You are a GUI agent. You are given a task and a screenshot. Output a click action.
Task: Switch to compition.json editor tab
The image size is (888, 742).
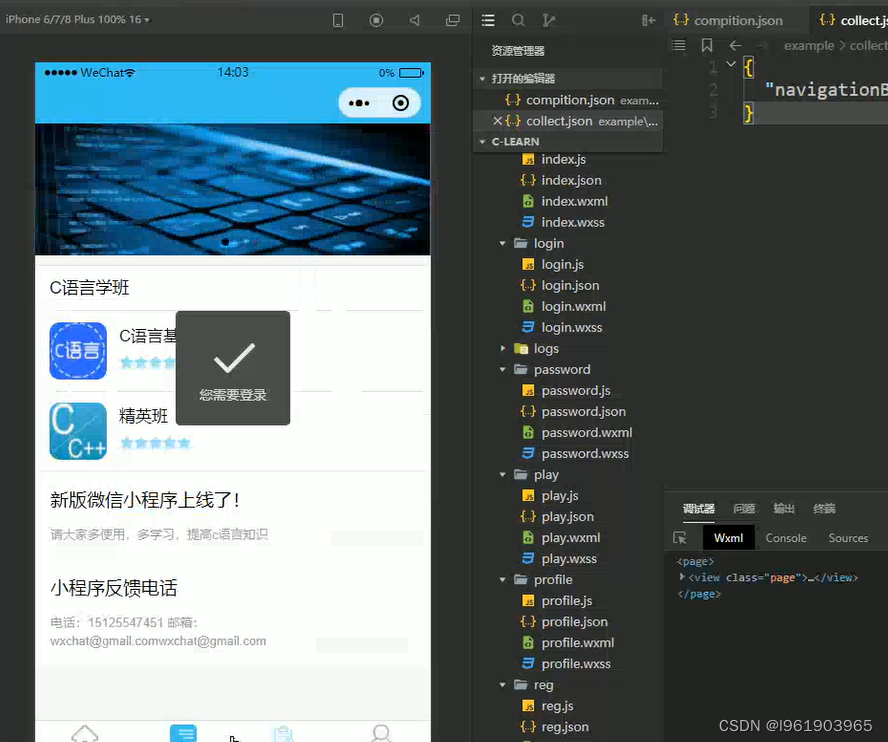(x=728, y=20)
